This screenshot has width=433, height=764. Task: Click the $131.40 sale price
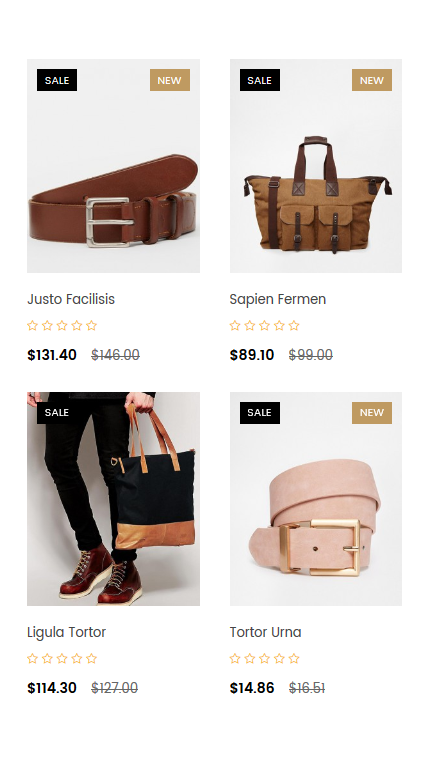tap(52, 355)
